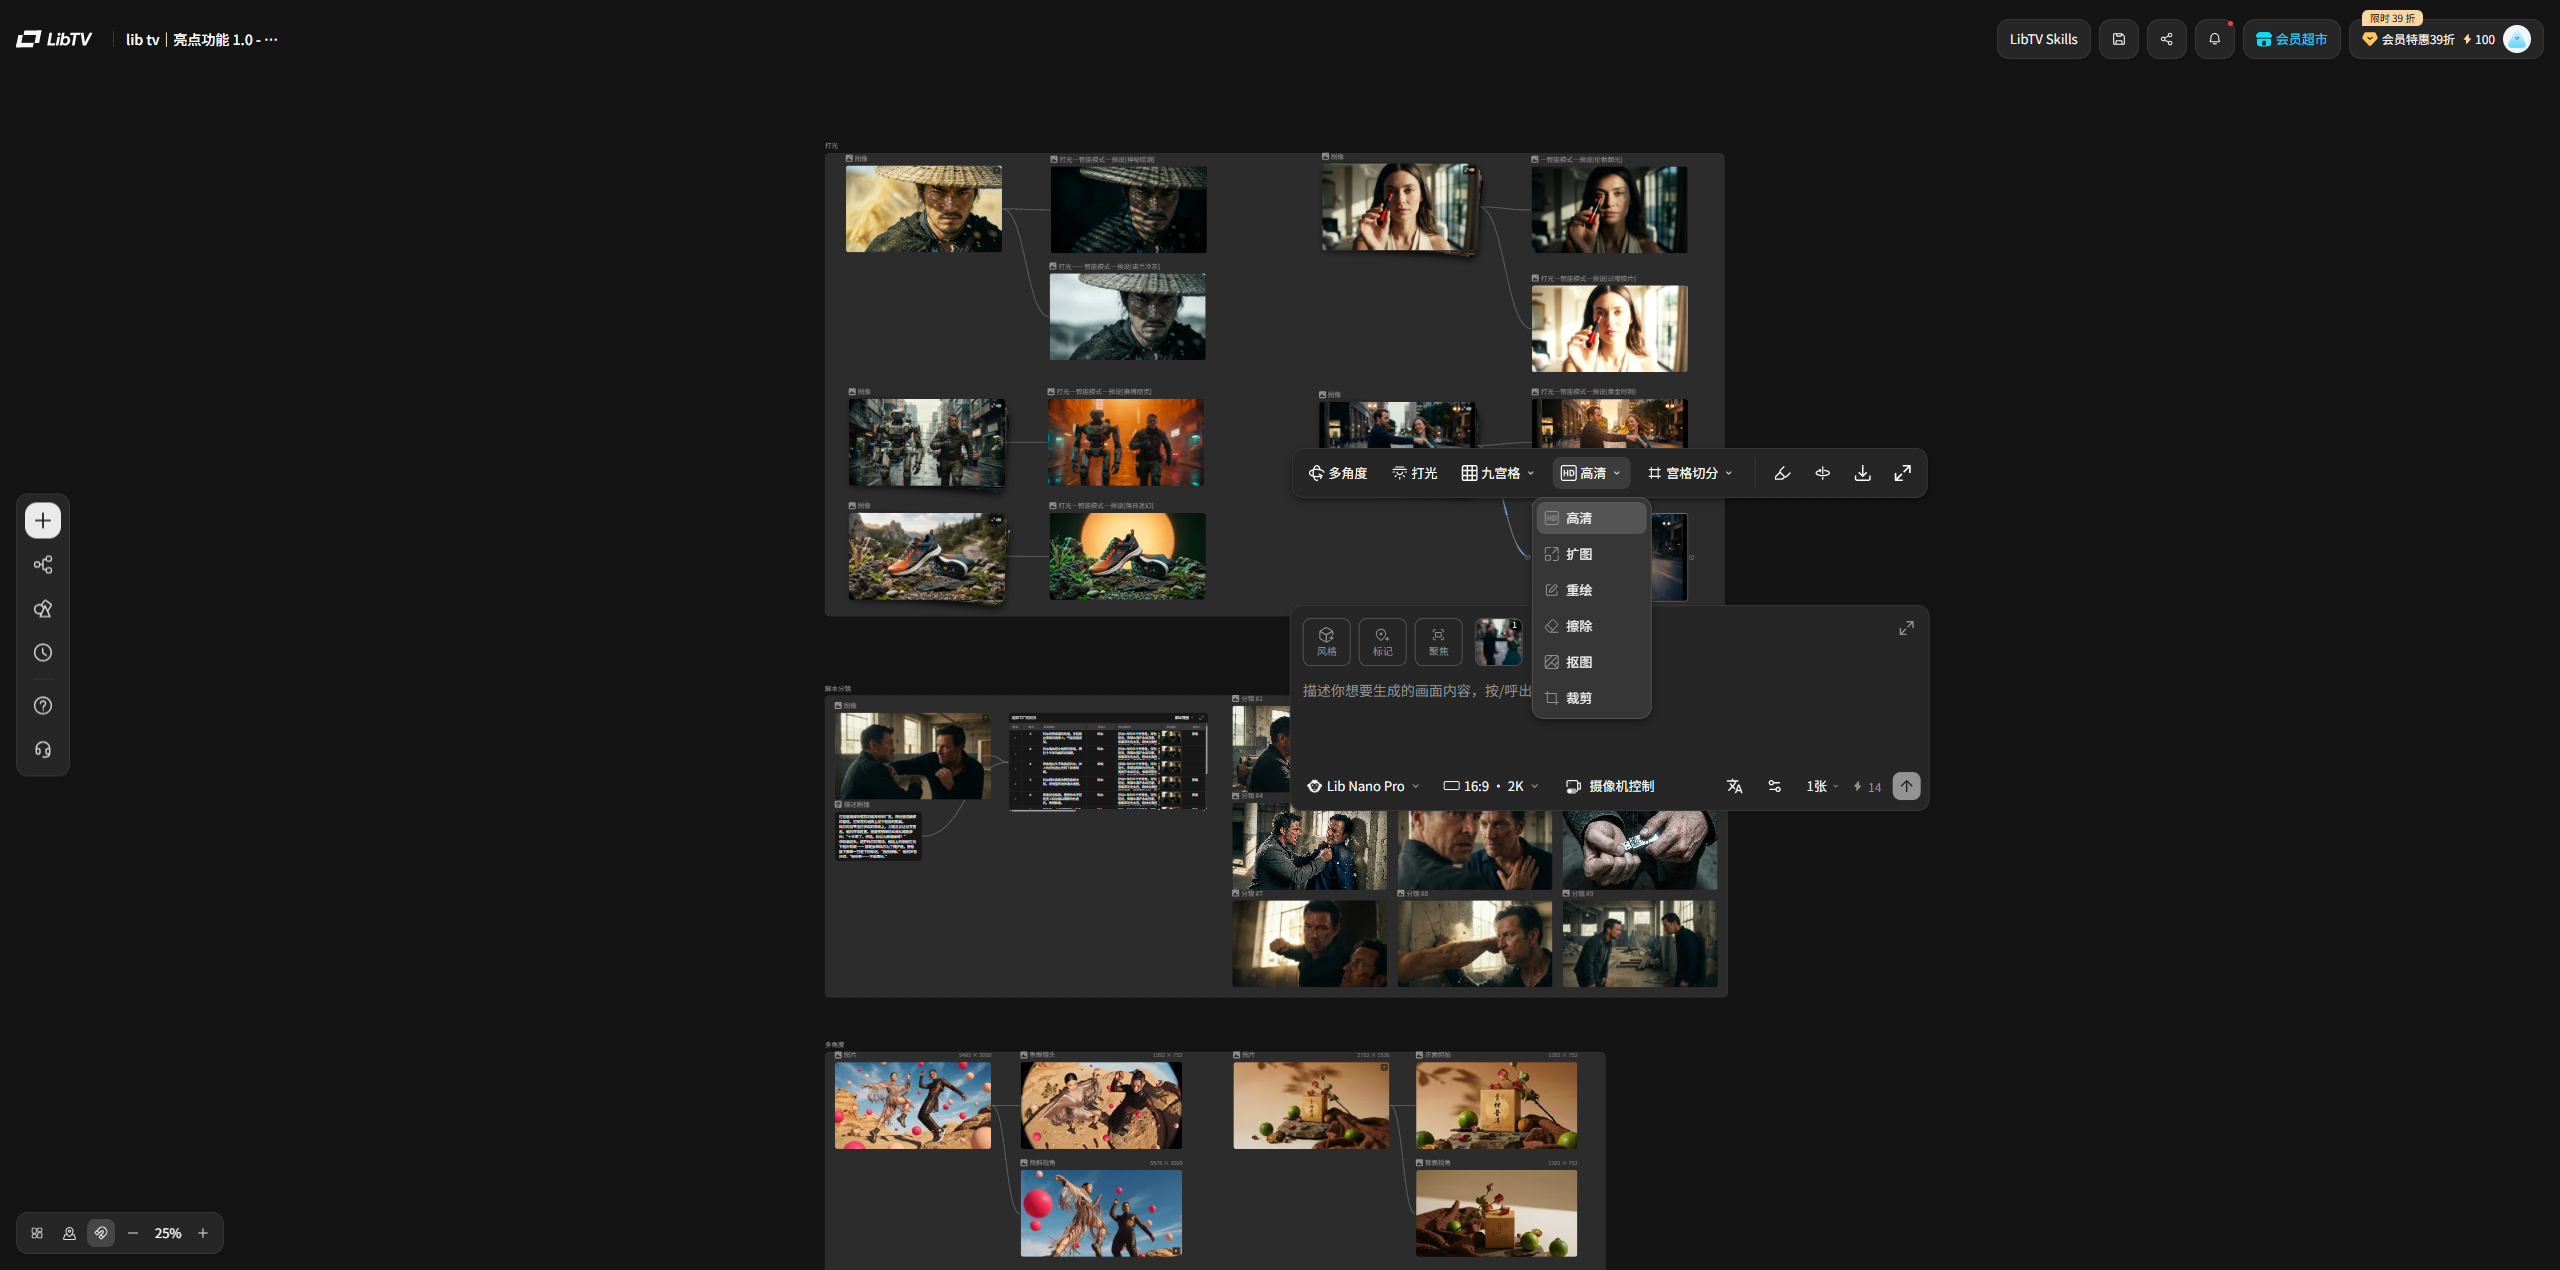Click the download icon in image toolbar

pos(1863,473)
